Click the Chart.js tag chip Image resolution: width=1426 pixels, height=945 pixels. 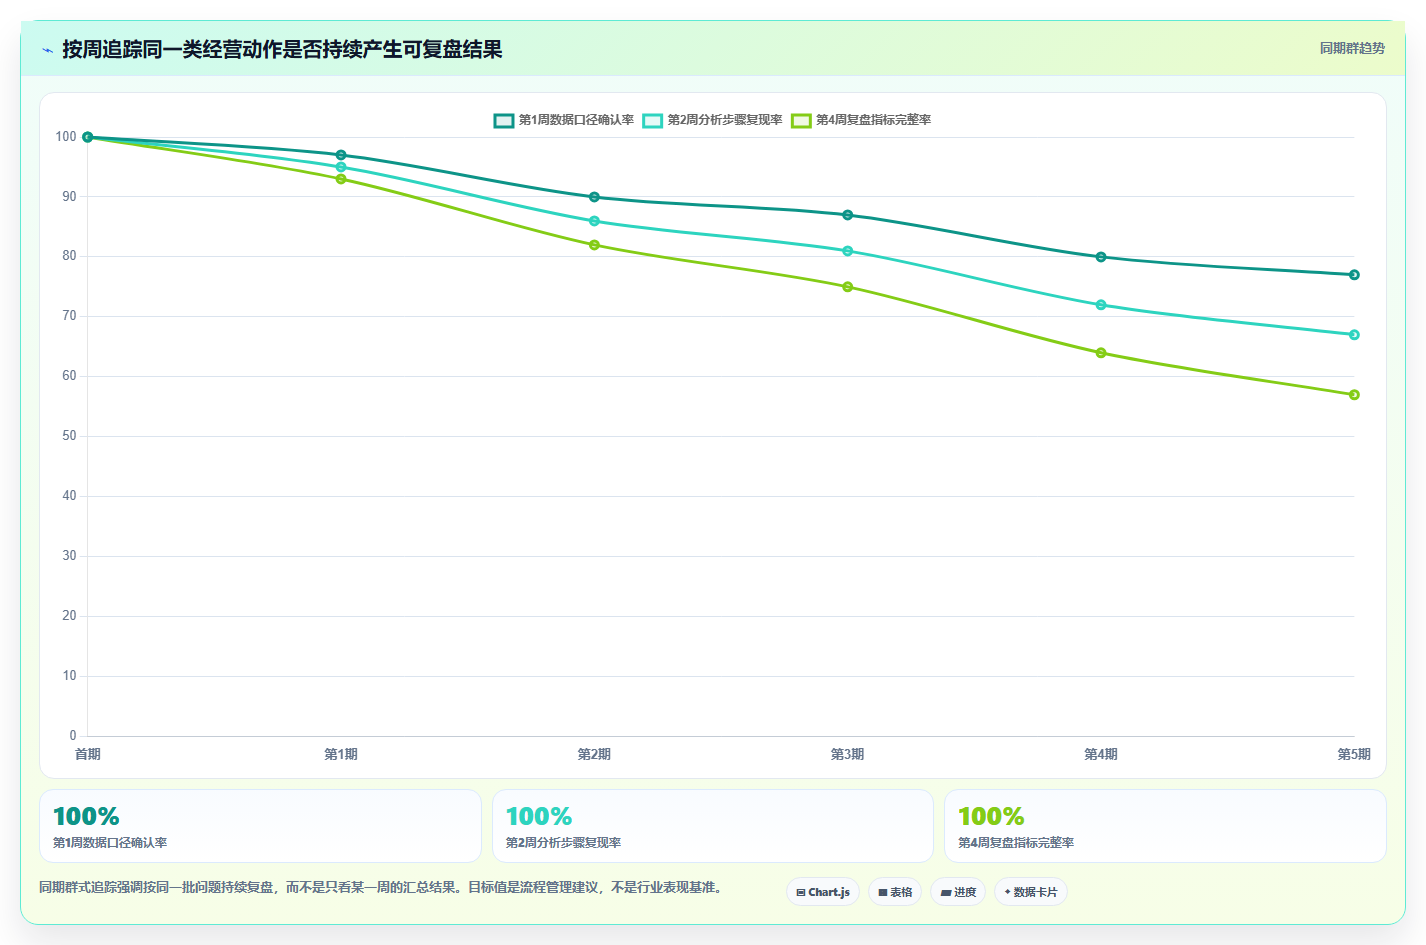tap(823, 892)
